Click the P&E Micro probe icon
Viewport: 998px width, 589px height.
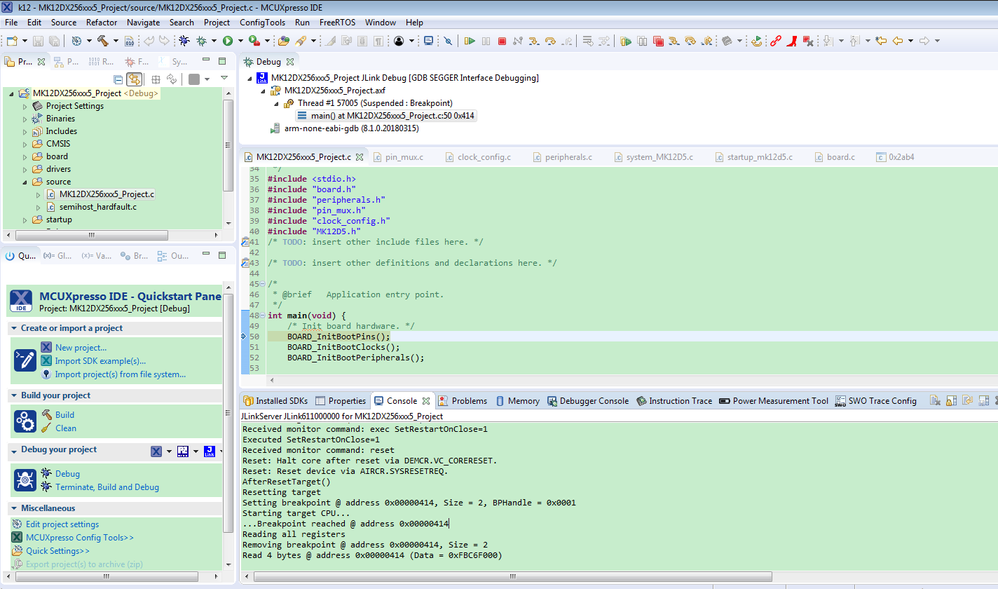pyautogui.click(x=183, y=451)
